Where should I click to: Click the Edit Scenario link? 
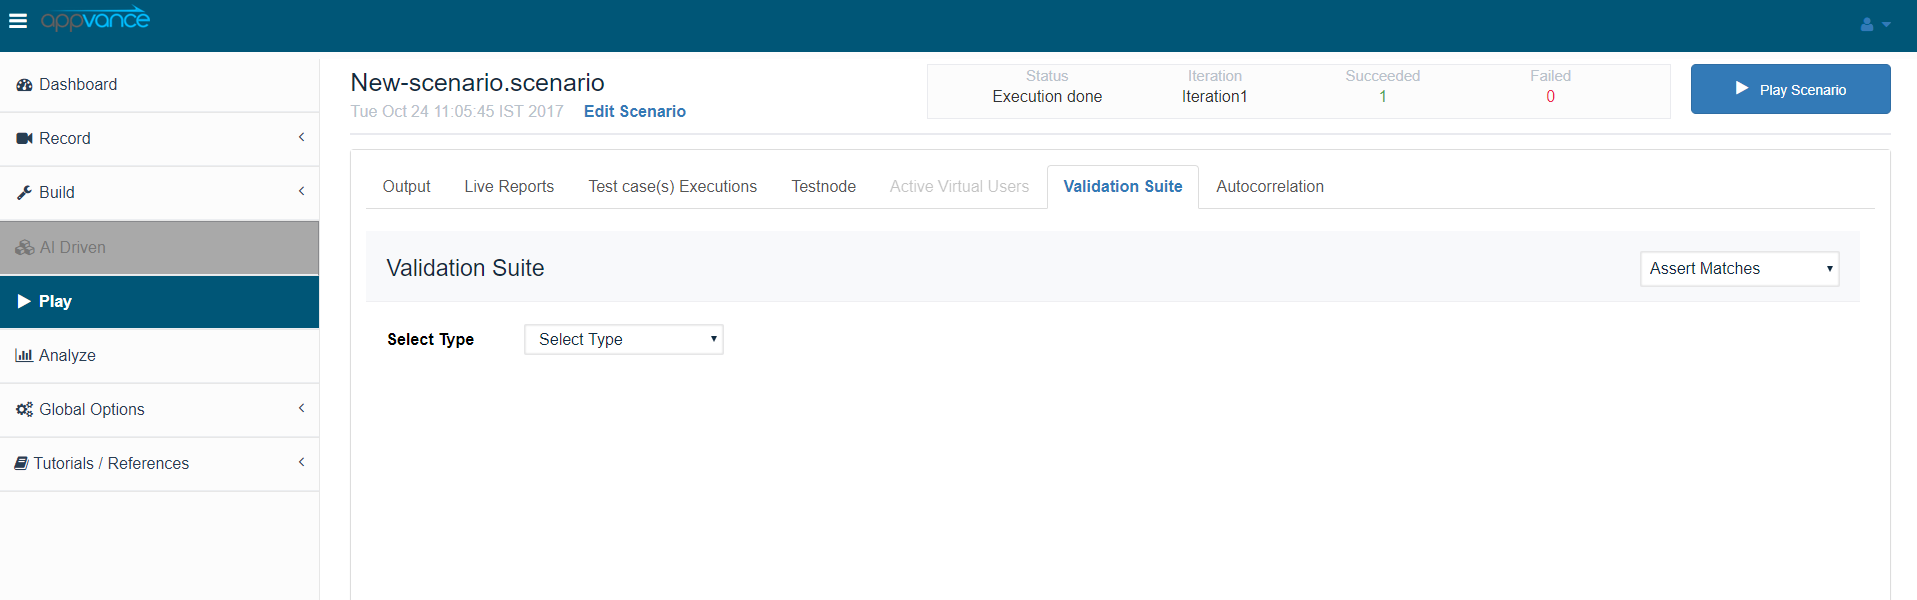coord(634,112)
